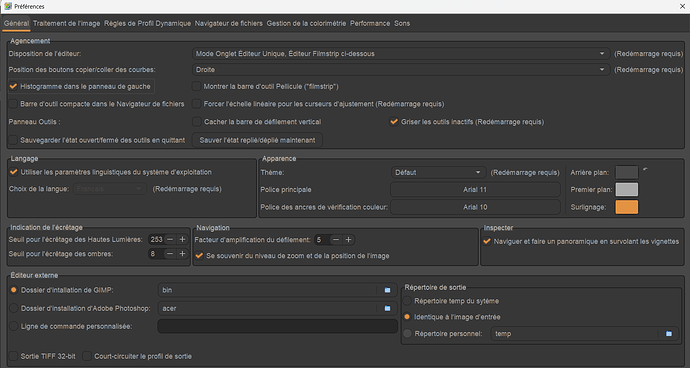Viewport: 690px width, 368px height.
Task: Click the Photoshop folder path field 'acer'
Action: click(x=268, y=308)
